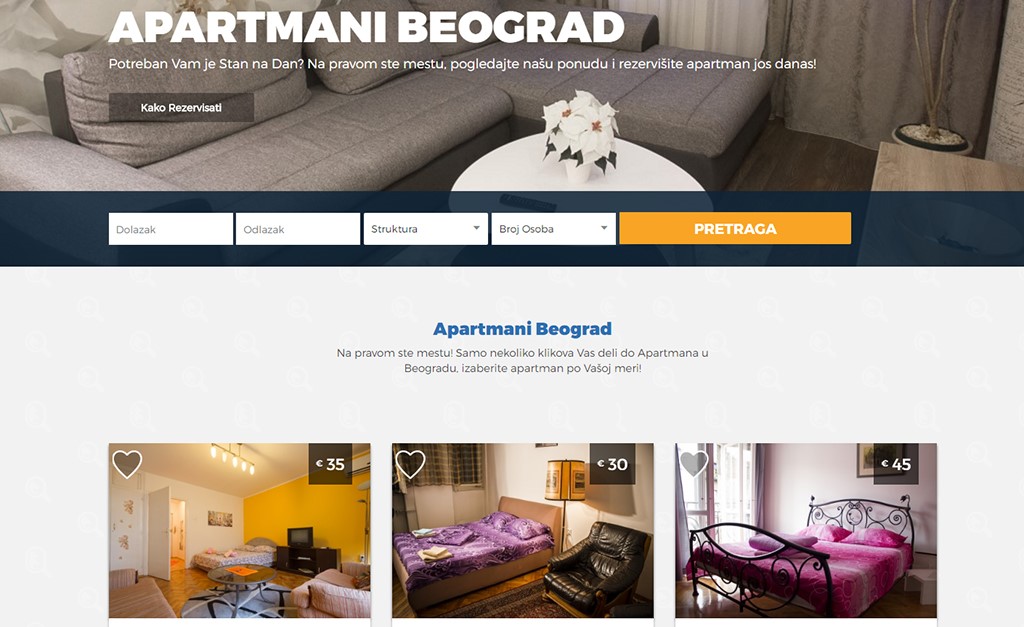This screenshot has width=1024, height=627.
Task: Favorite the €30 apartment with heart icon
Action: tap(410, 464)
